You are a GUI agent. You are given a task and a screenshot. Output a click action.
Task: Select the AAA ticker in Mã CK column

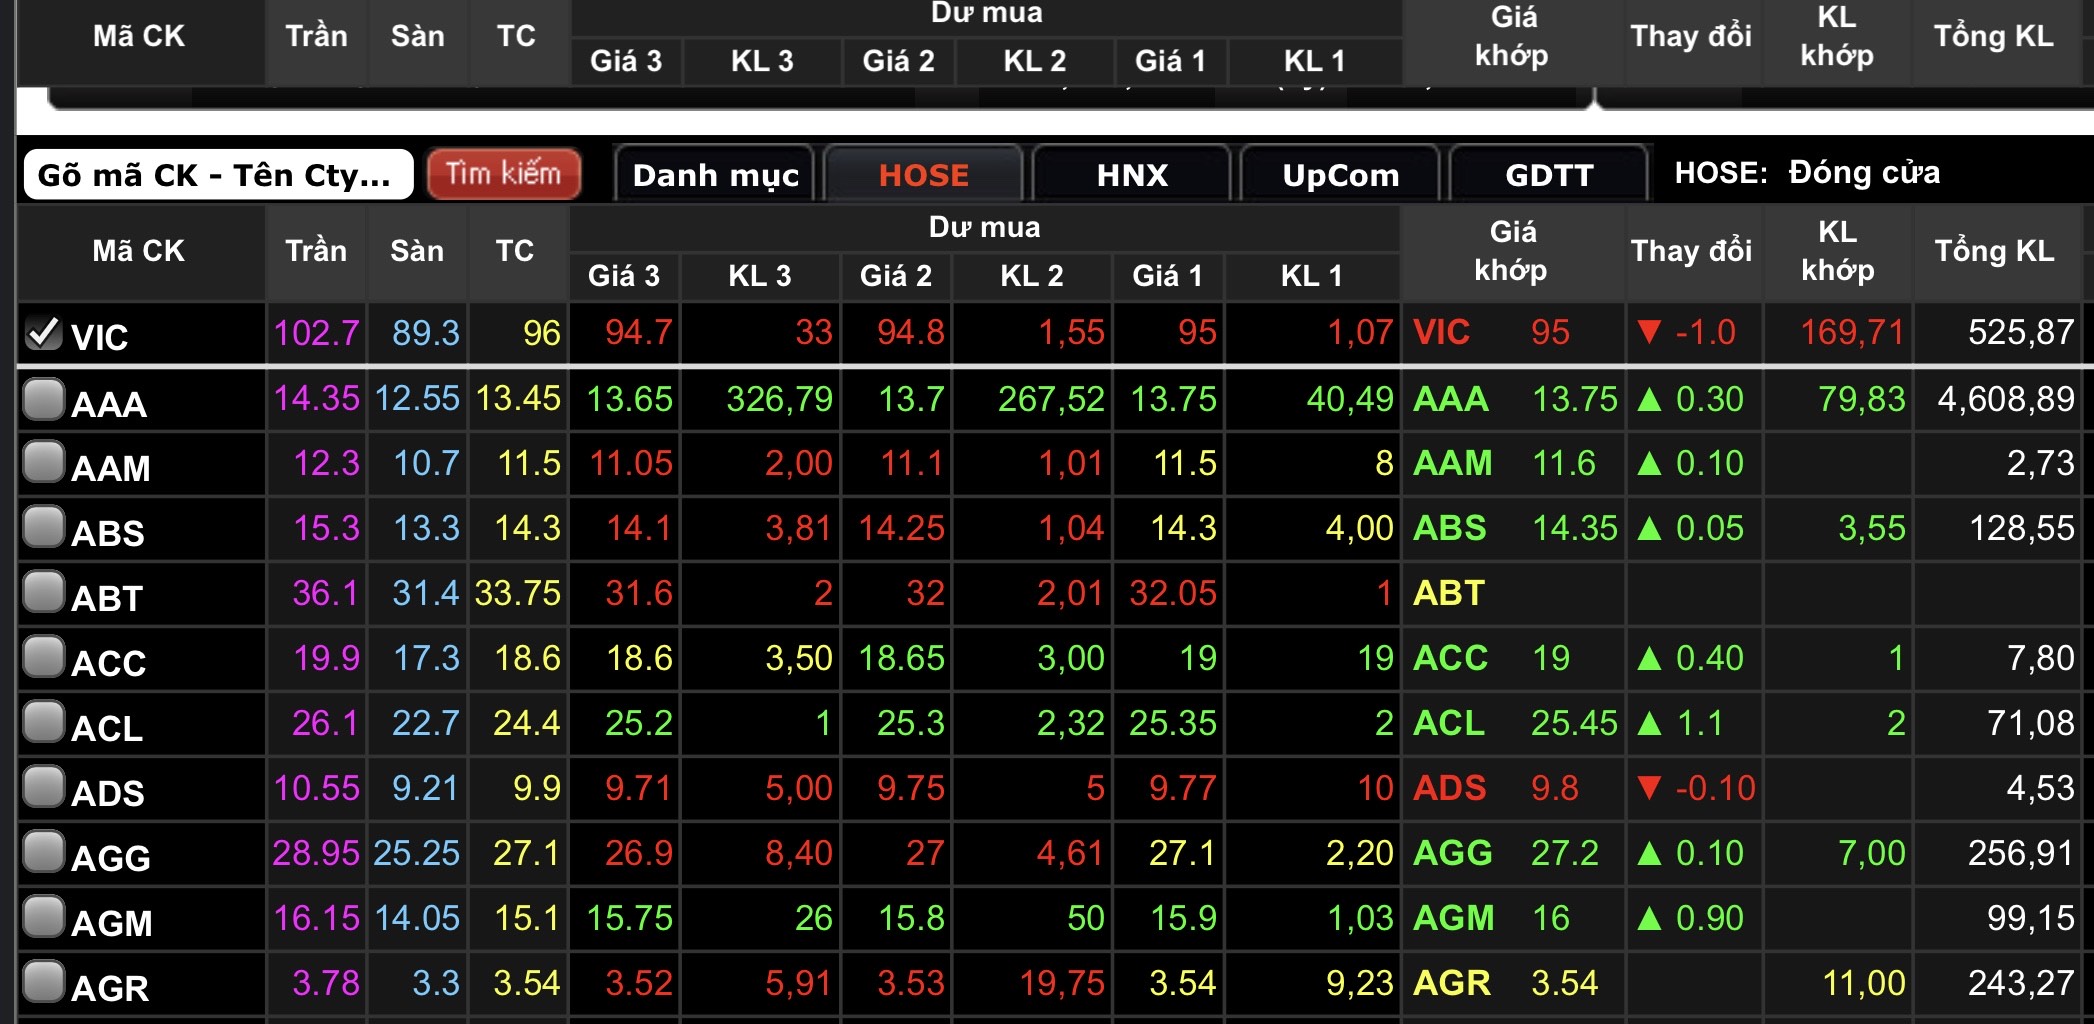[x=109, y=404]
